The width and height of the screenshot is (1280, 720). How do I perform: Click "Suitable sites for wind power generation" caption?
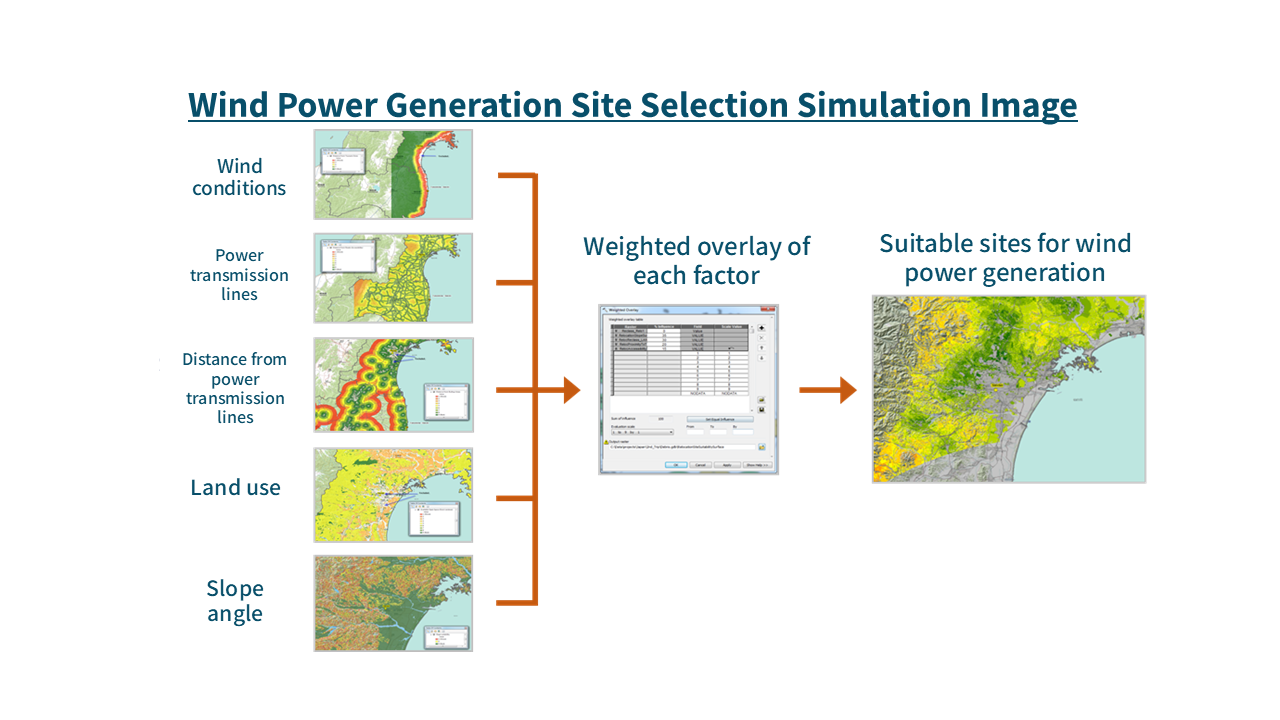pos(1005,258)
